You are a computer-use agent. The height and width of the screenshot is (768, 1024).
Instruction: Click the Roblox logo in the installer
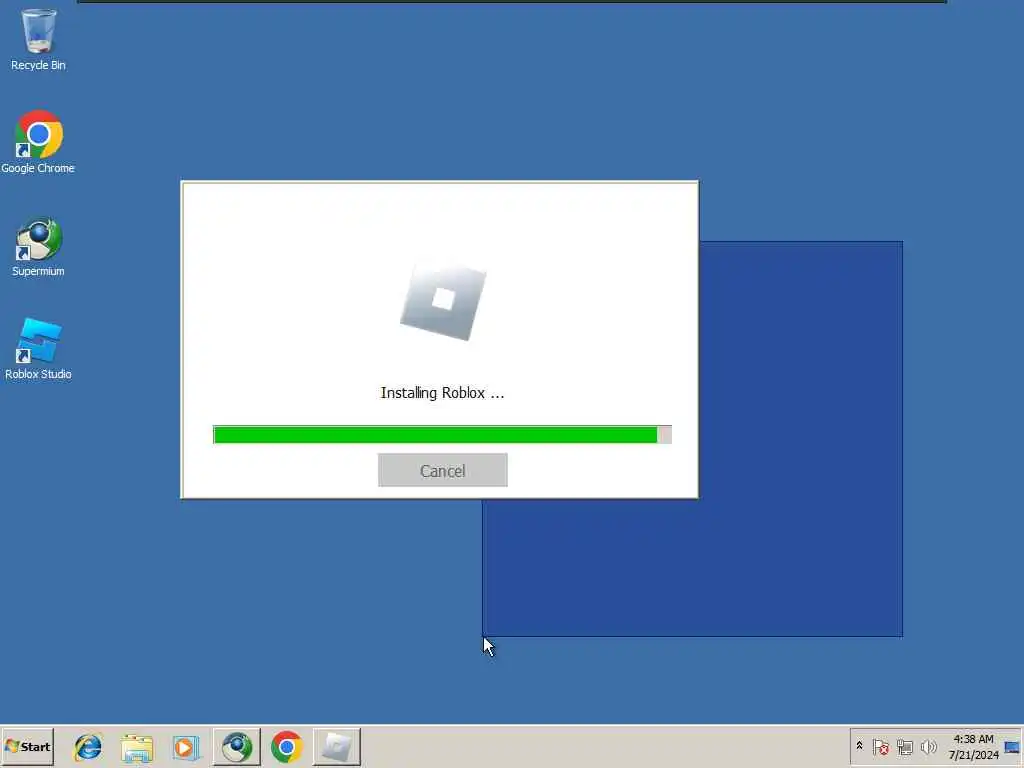pos(443,300)
